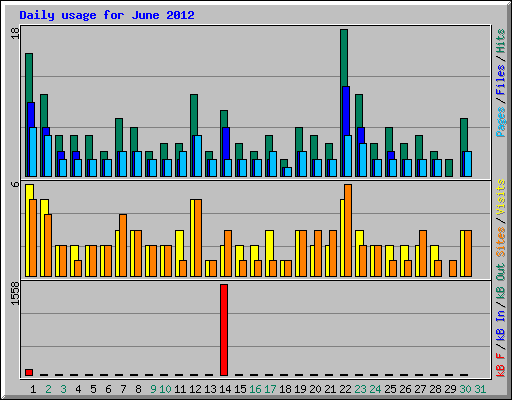Image resolution: width=512 pixels, height=400 pixels.
Task: Click the 'Hits' legend label
Action: point(501,41)
